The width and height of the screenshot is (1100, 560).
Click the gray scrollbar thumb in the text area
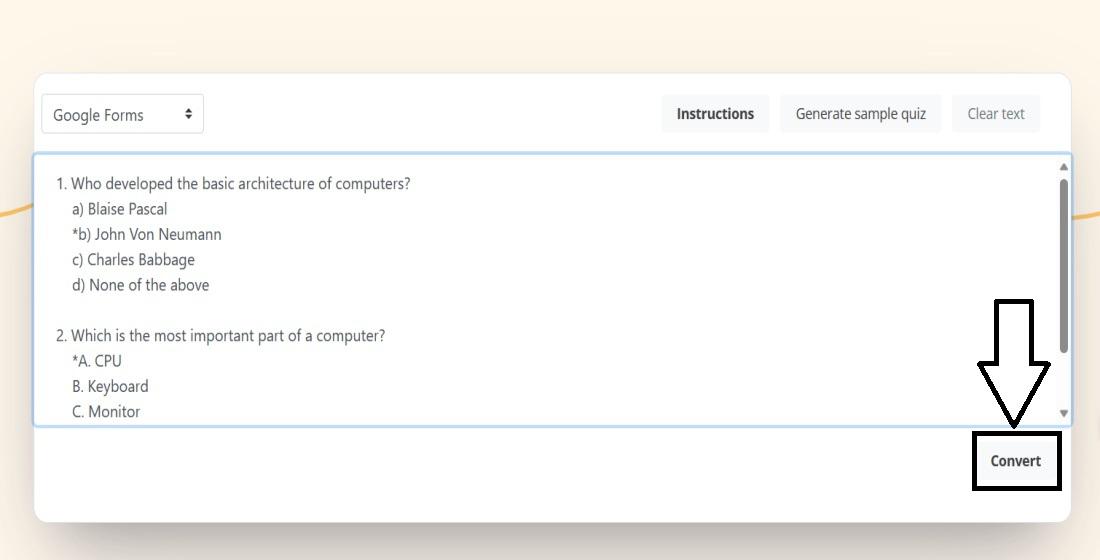1064,265
